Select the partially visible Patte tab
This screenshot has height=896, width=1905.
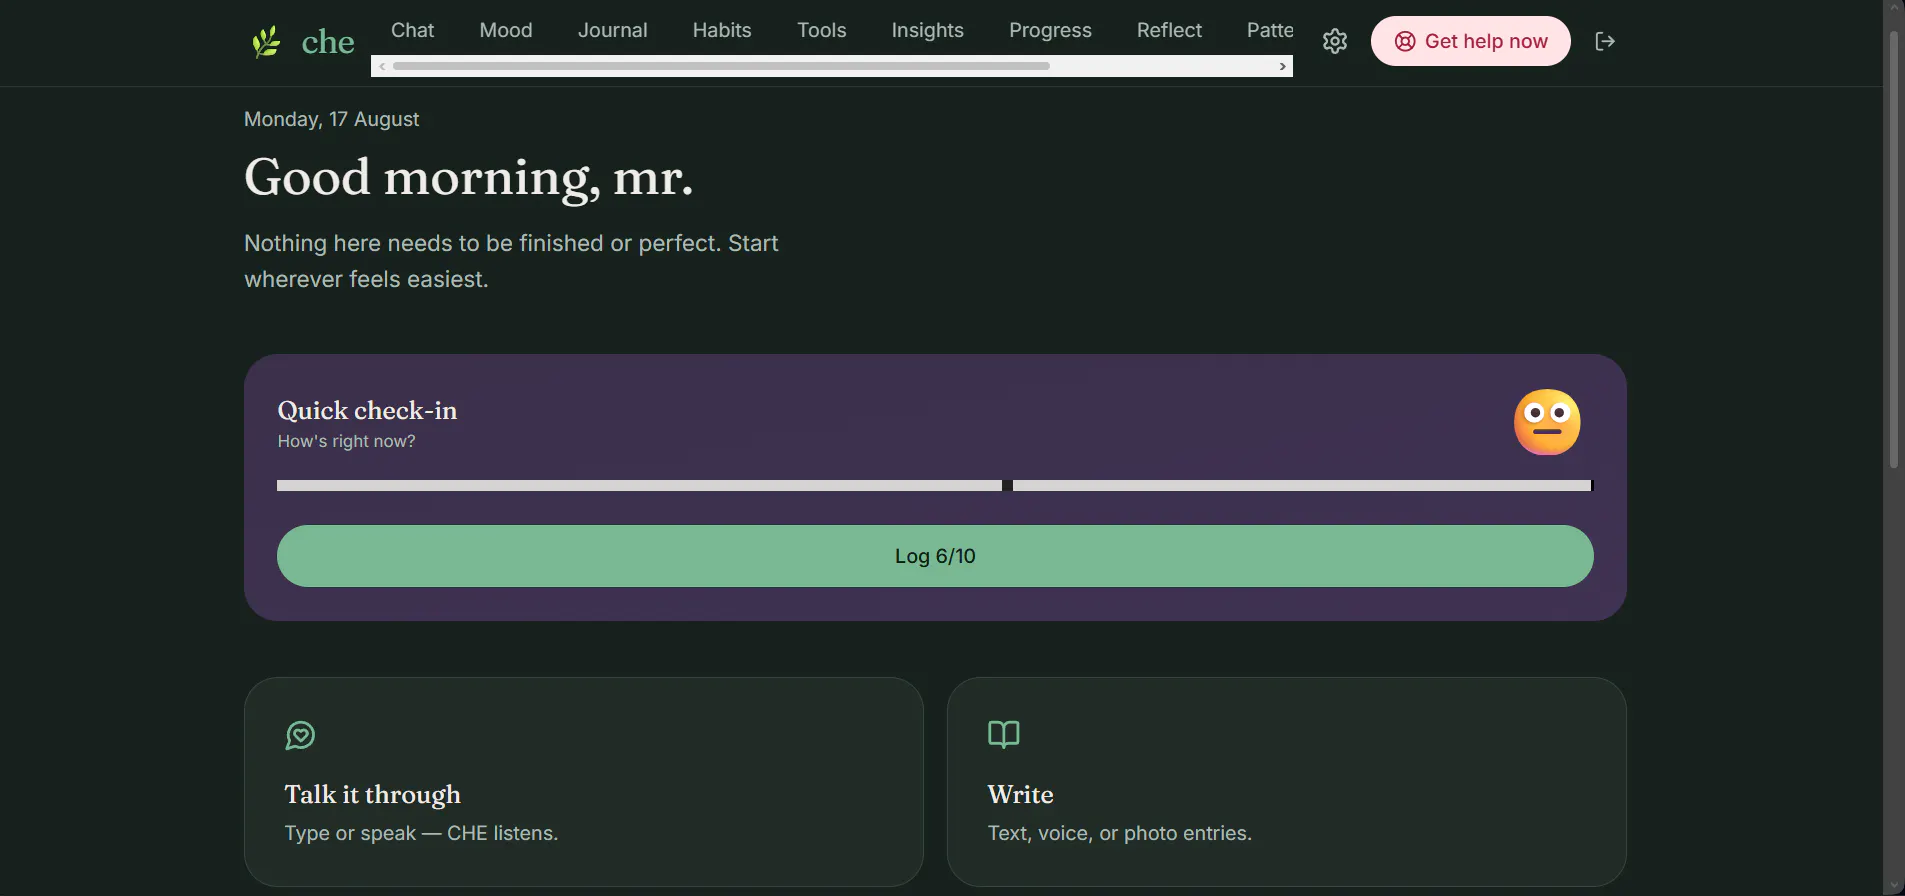1270,30
